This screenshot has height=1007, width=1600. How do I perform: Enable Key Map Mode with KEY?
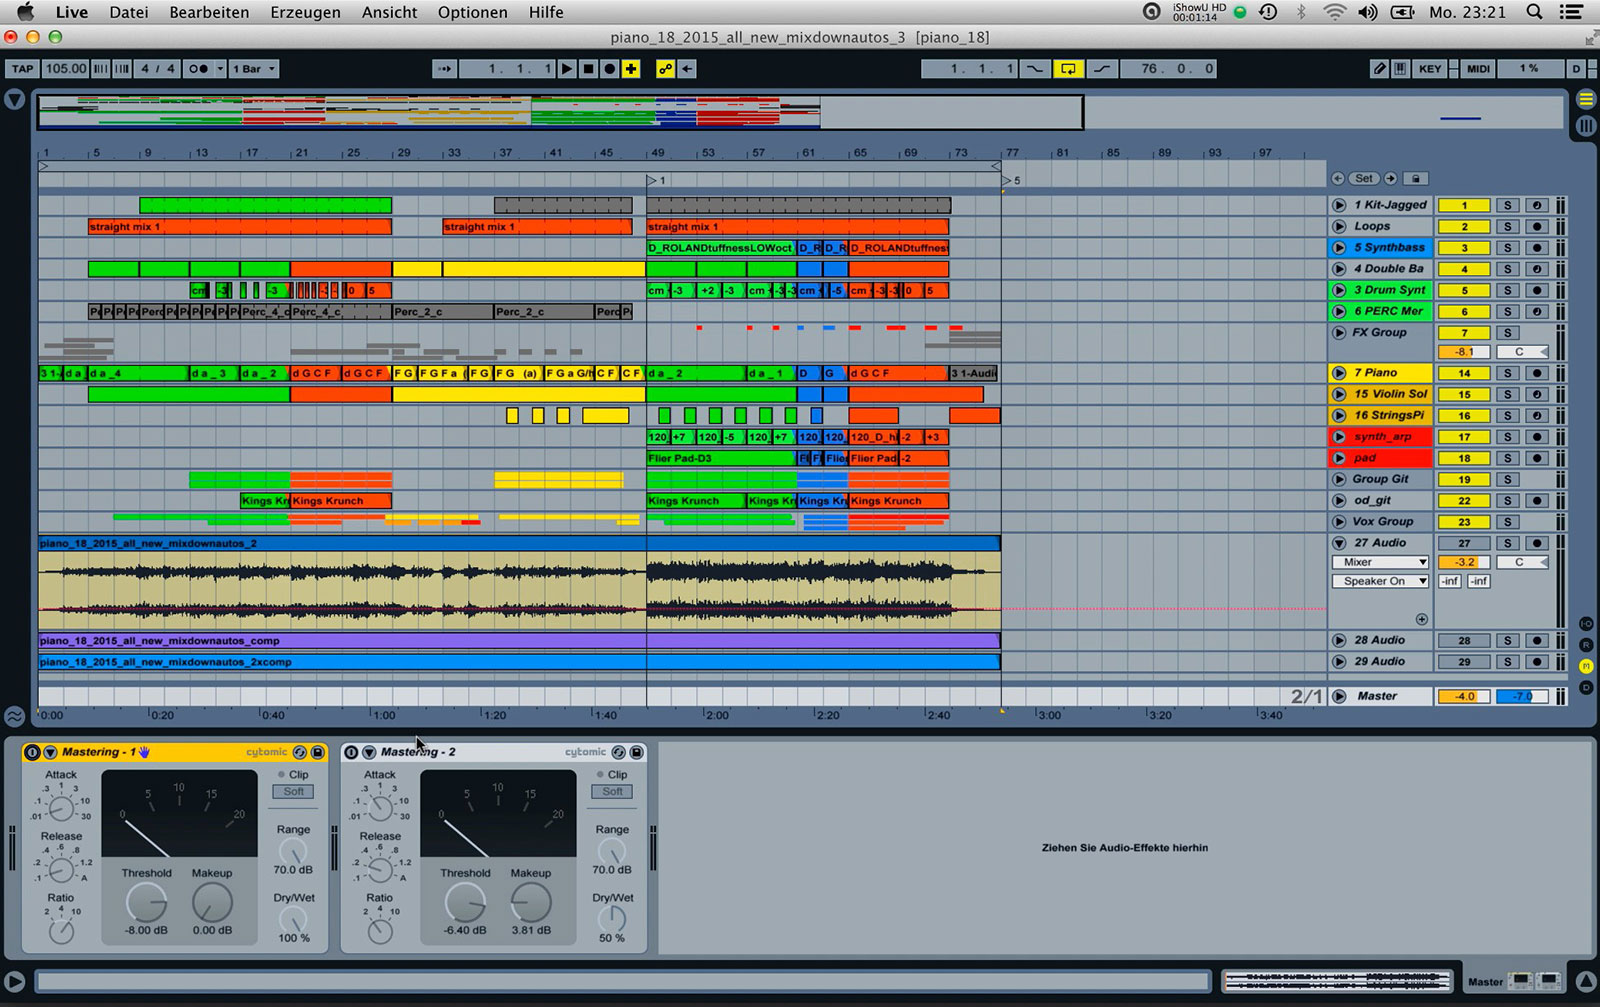(x=1430, y=69)
